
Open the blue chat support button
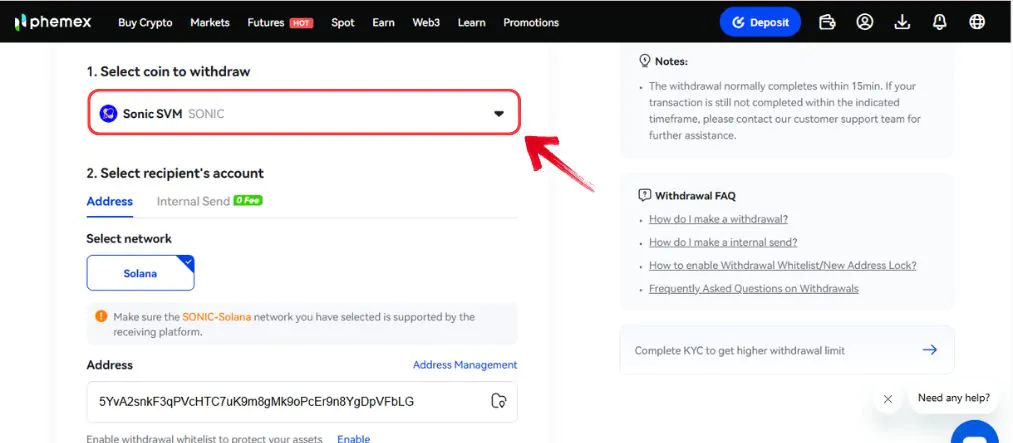click(x=975, y=431)
